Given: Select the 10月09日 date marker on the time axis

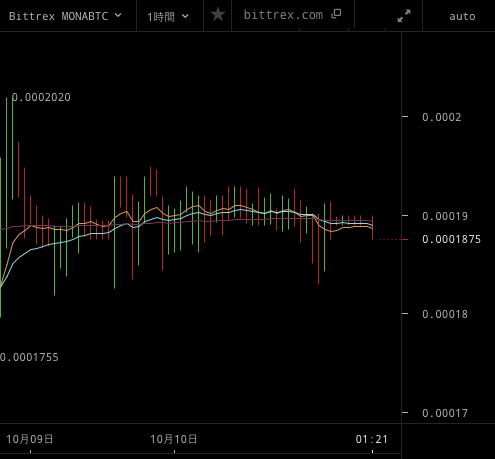Looking at the screenshot, I should tap(30, 439).
